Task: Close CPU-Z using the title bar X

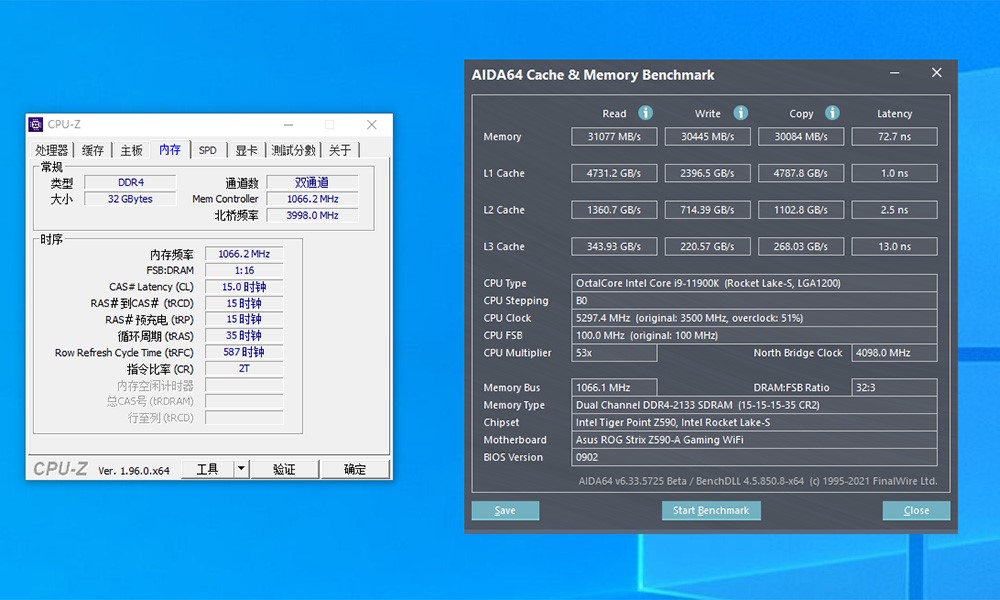Action: tap(372, 125)
